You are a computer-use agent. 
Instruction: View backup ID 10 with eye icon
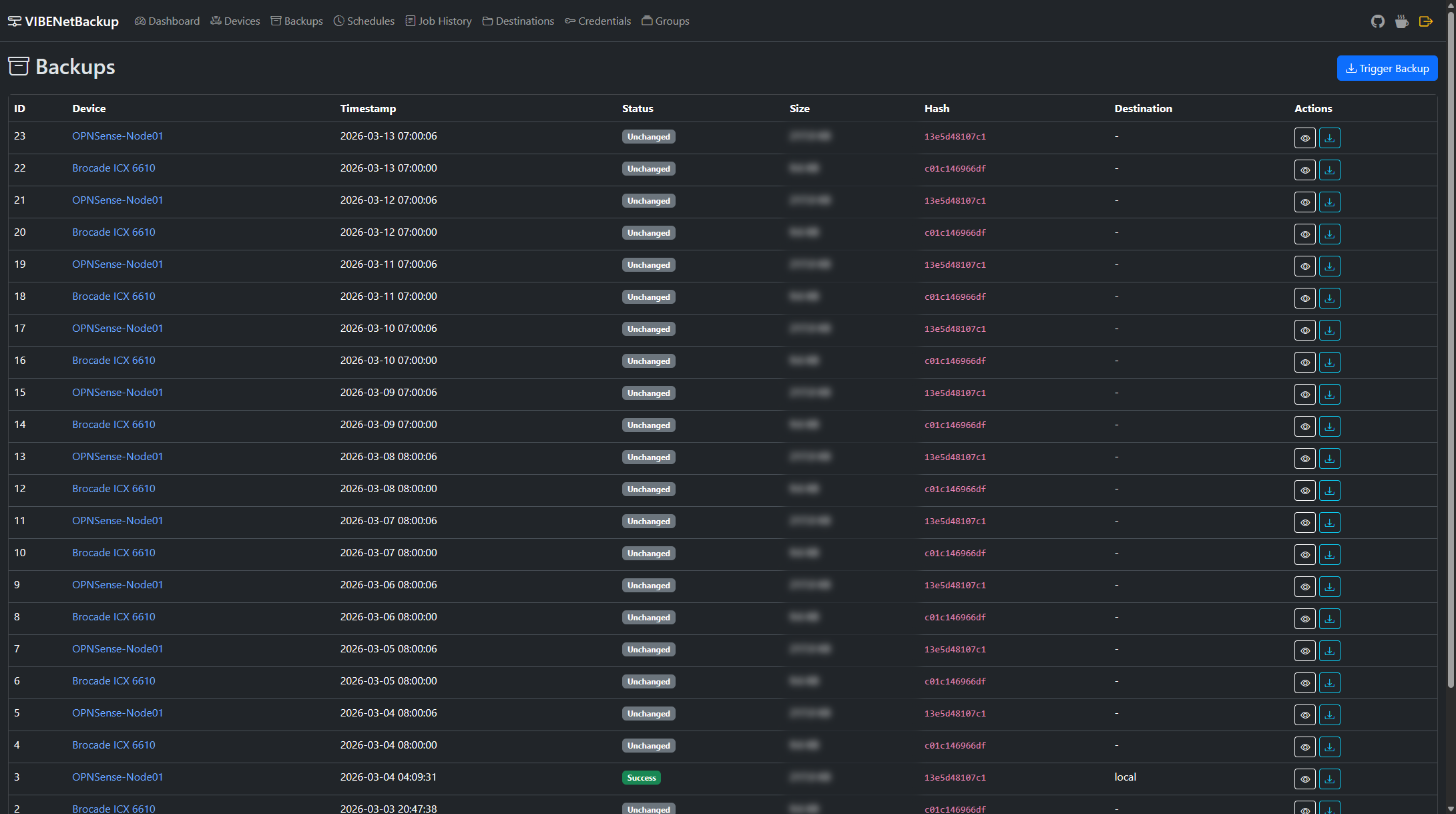(1305, 554)
